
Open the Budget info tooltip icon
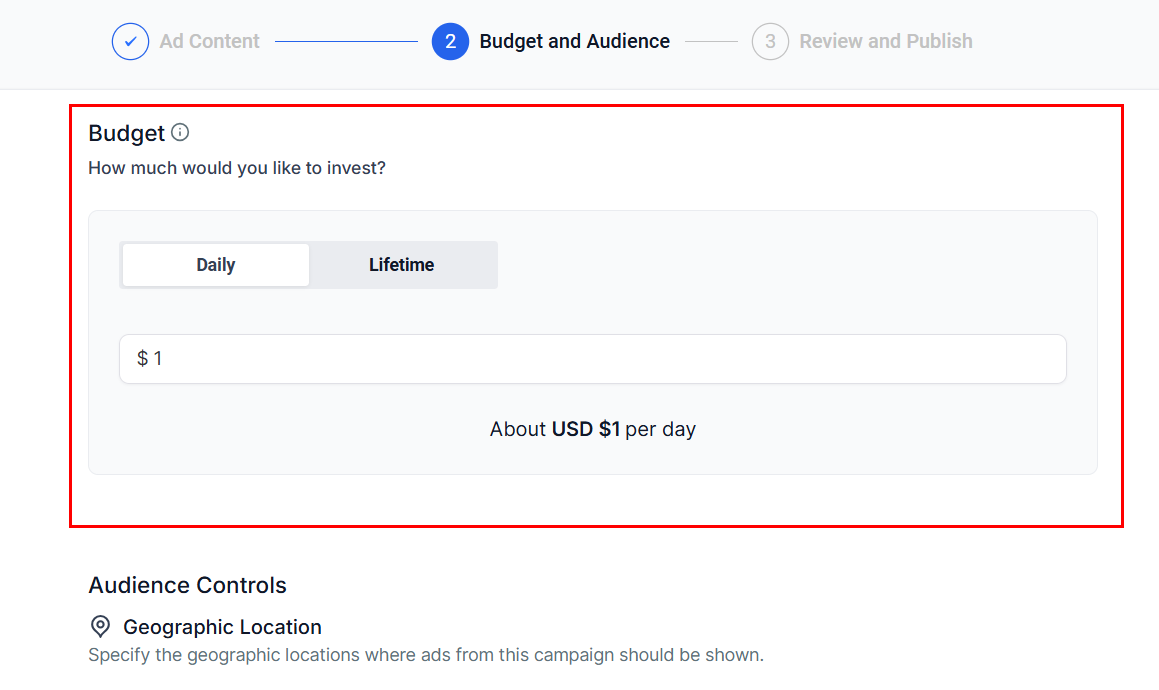click(x=180, y=132)
